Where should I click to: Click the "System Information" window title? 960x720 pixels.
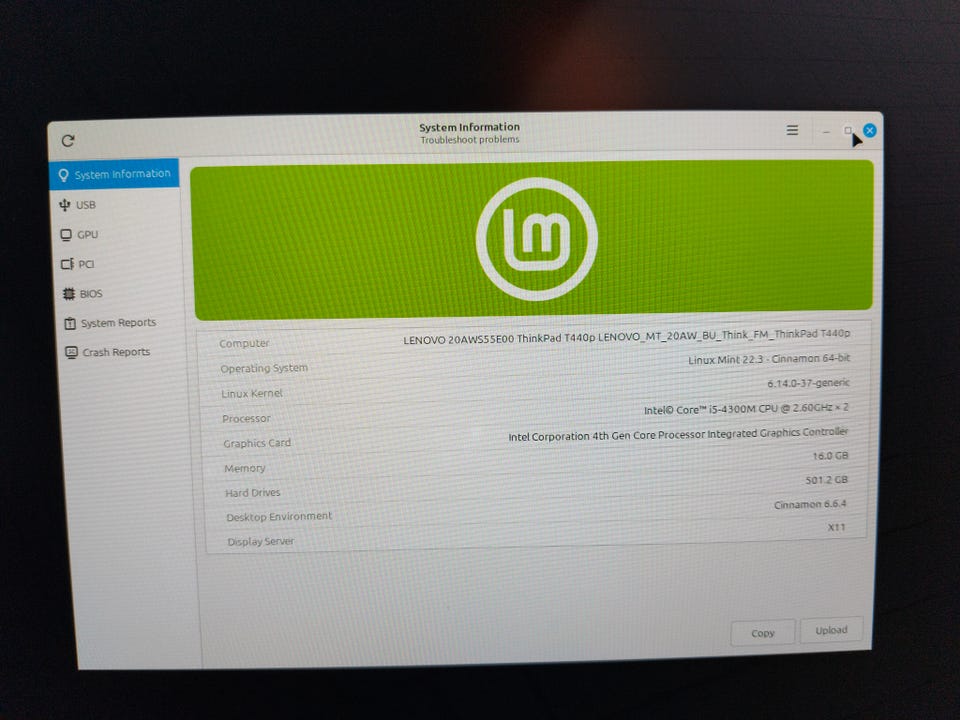[x=470, y=127]
